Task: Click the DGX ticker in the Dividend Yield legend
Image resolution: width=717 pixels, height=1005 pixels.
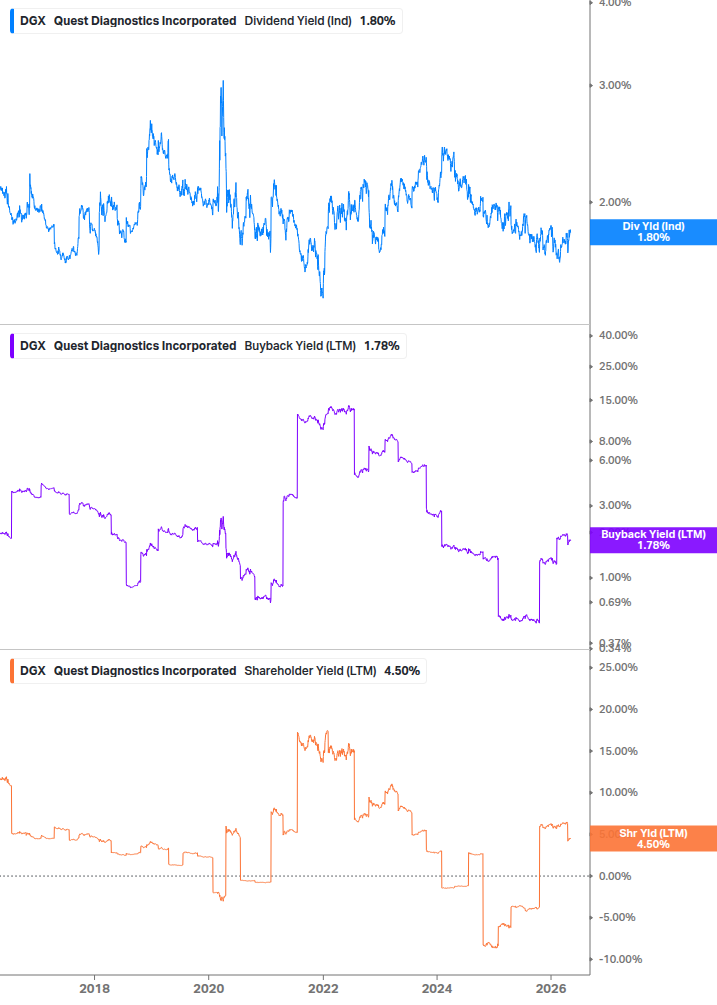Action: coord(33,21)
